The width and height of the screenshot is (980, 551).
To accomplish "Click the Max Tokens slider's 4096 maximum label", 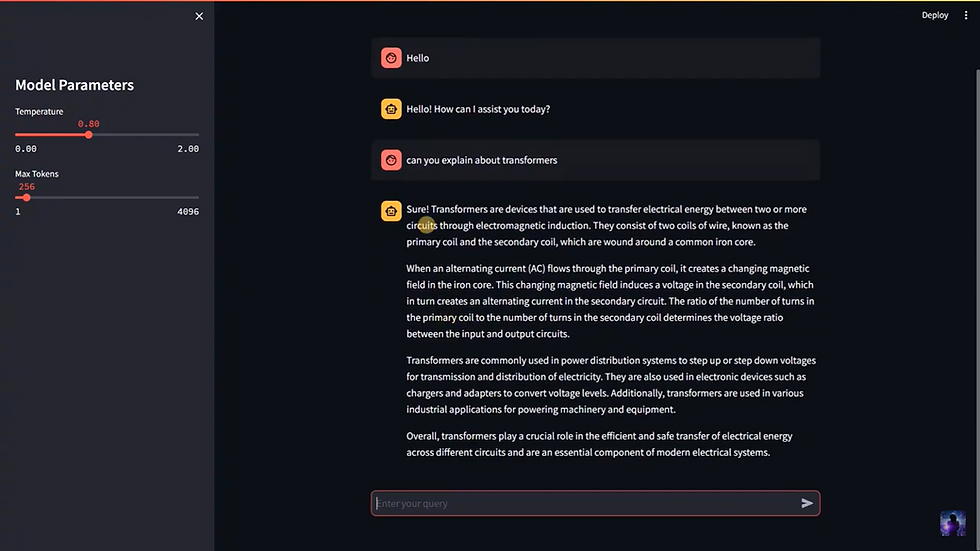I will point(187,212).
